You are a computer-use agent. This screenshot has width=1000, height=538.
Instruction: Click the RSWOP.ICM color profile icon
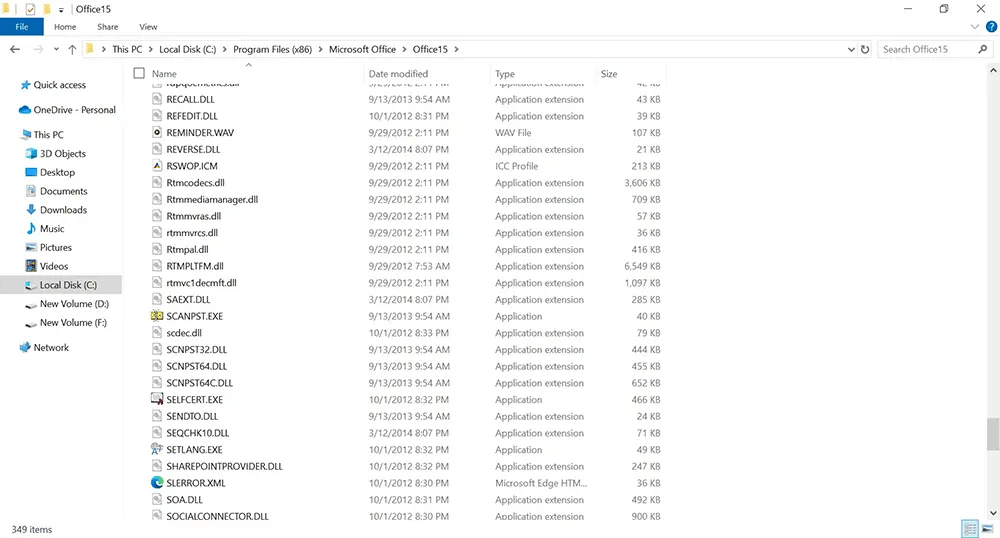(157, 166)
